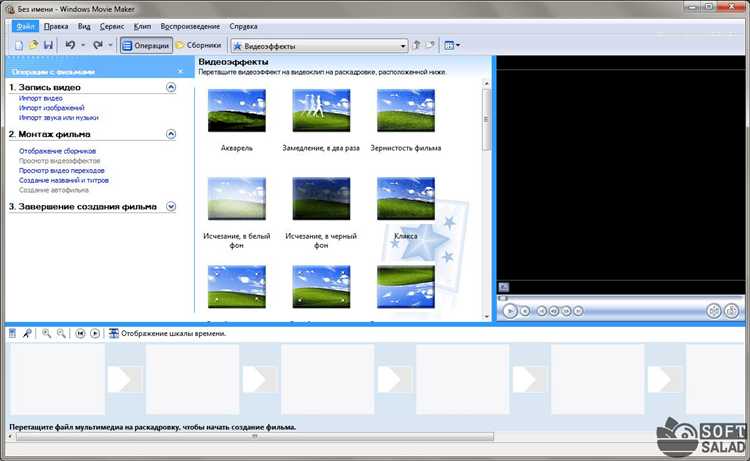Select the Клякса effect thumbnail
Screen dimensions: 750x461
coord(406,198)
